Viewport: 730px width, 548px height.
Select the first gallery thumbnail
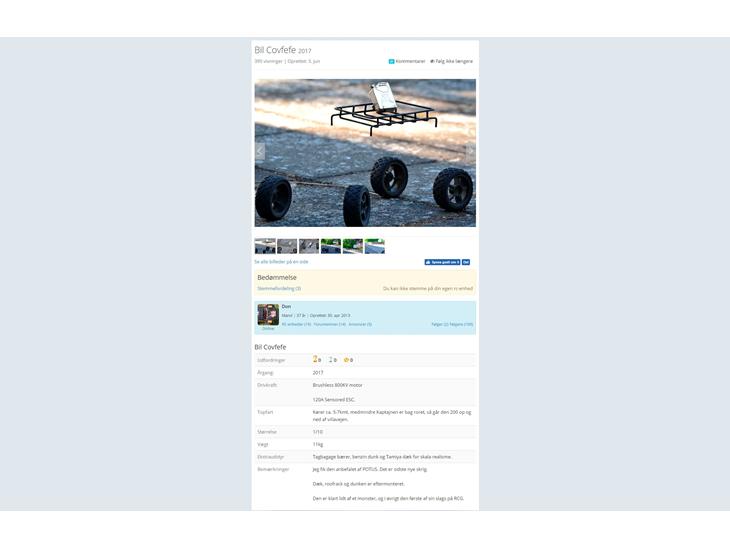(265, 246)
